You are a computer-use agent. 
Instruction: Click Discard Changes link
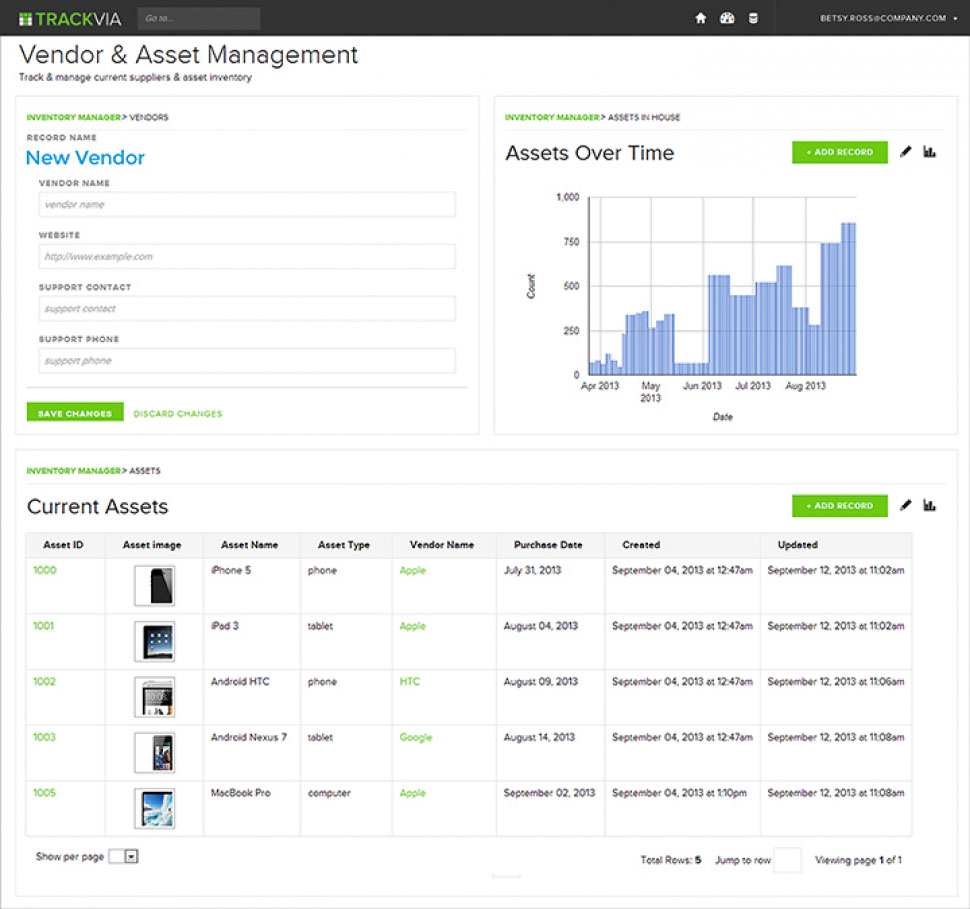[178, 413]
